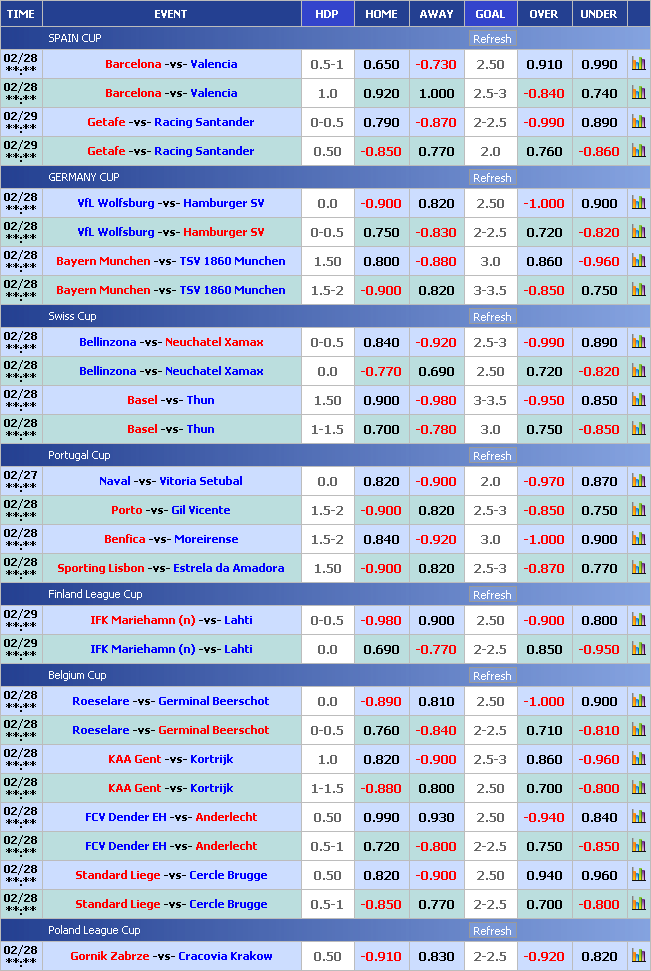Select the HDP column header
651x971 pixels.
(x=327, y=14)
